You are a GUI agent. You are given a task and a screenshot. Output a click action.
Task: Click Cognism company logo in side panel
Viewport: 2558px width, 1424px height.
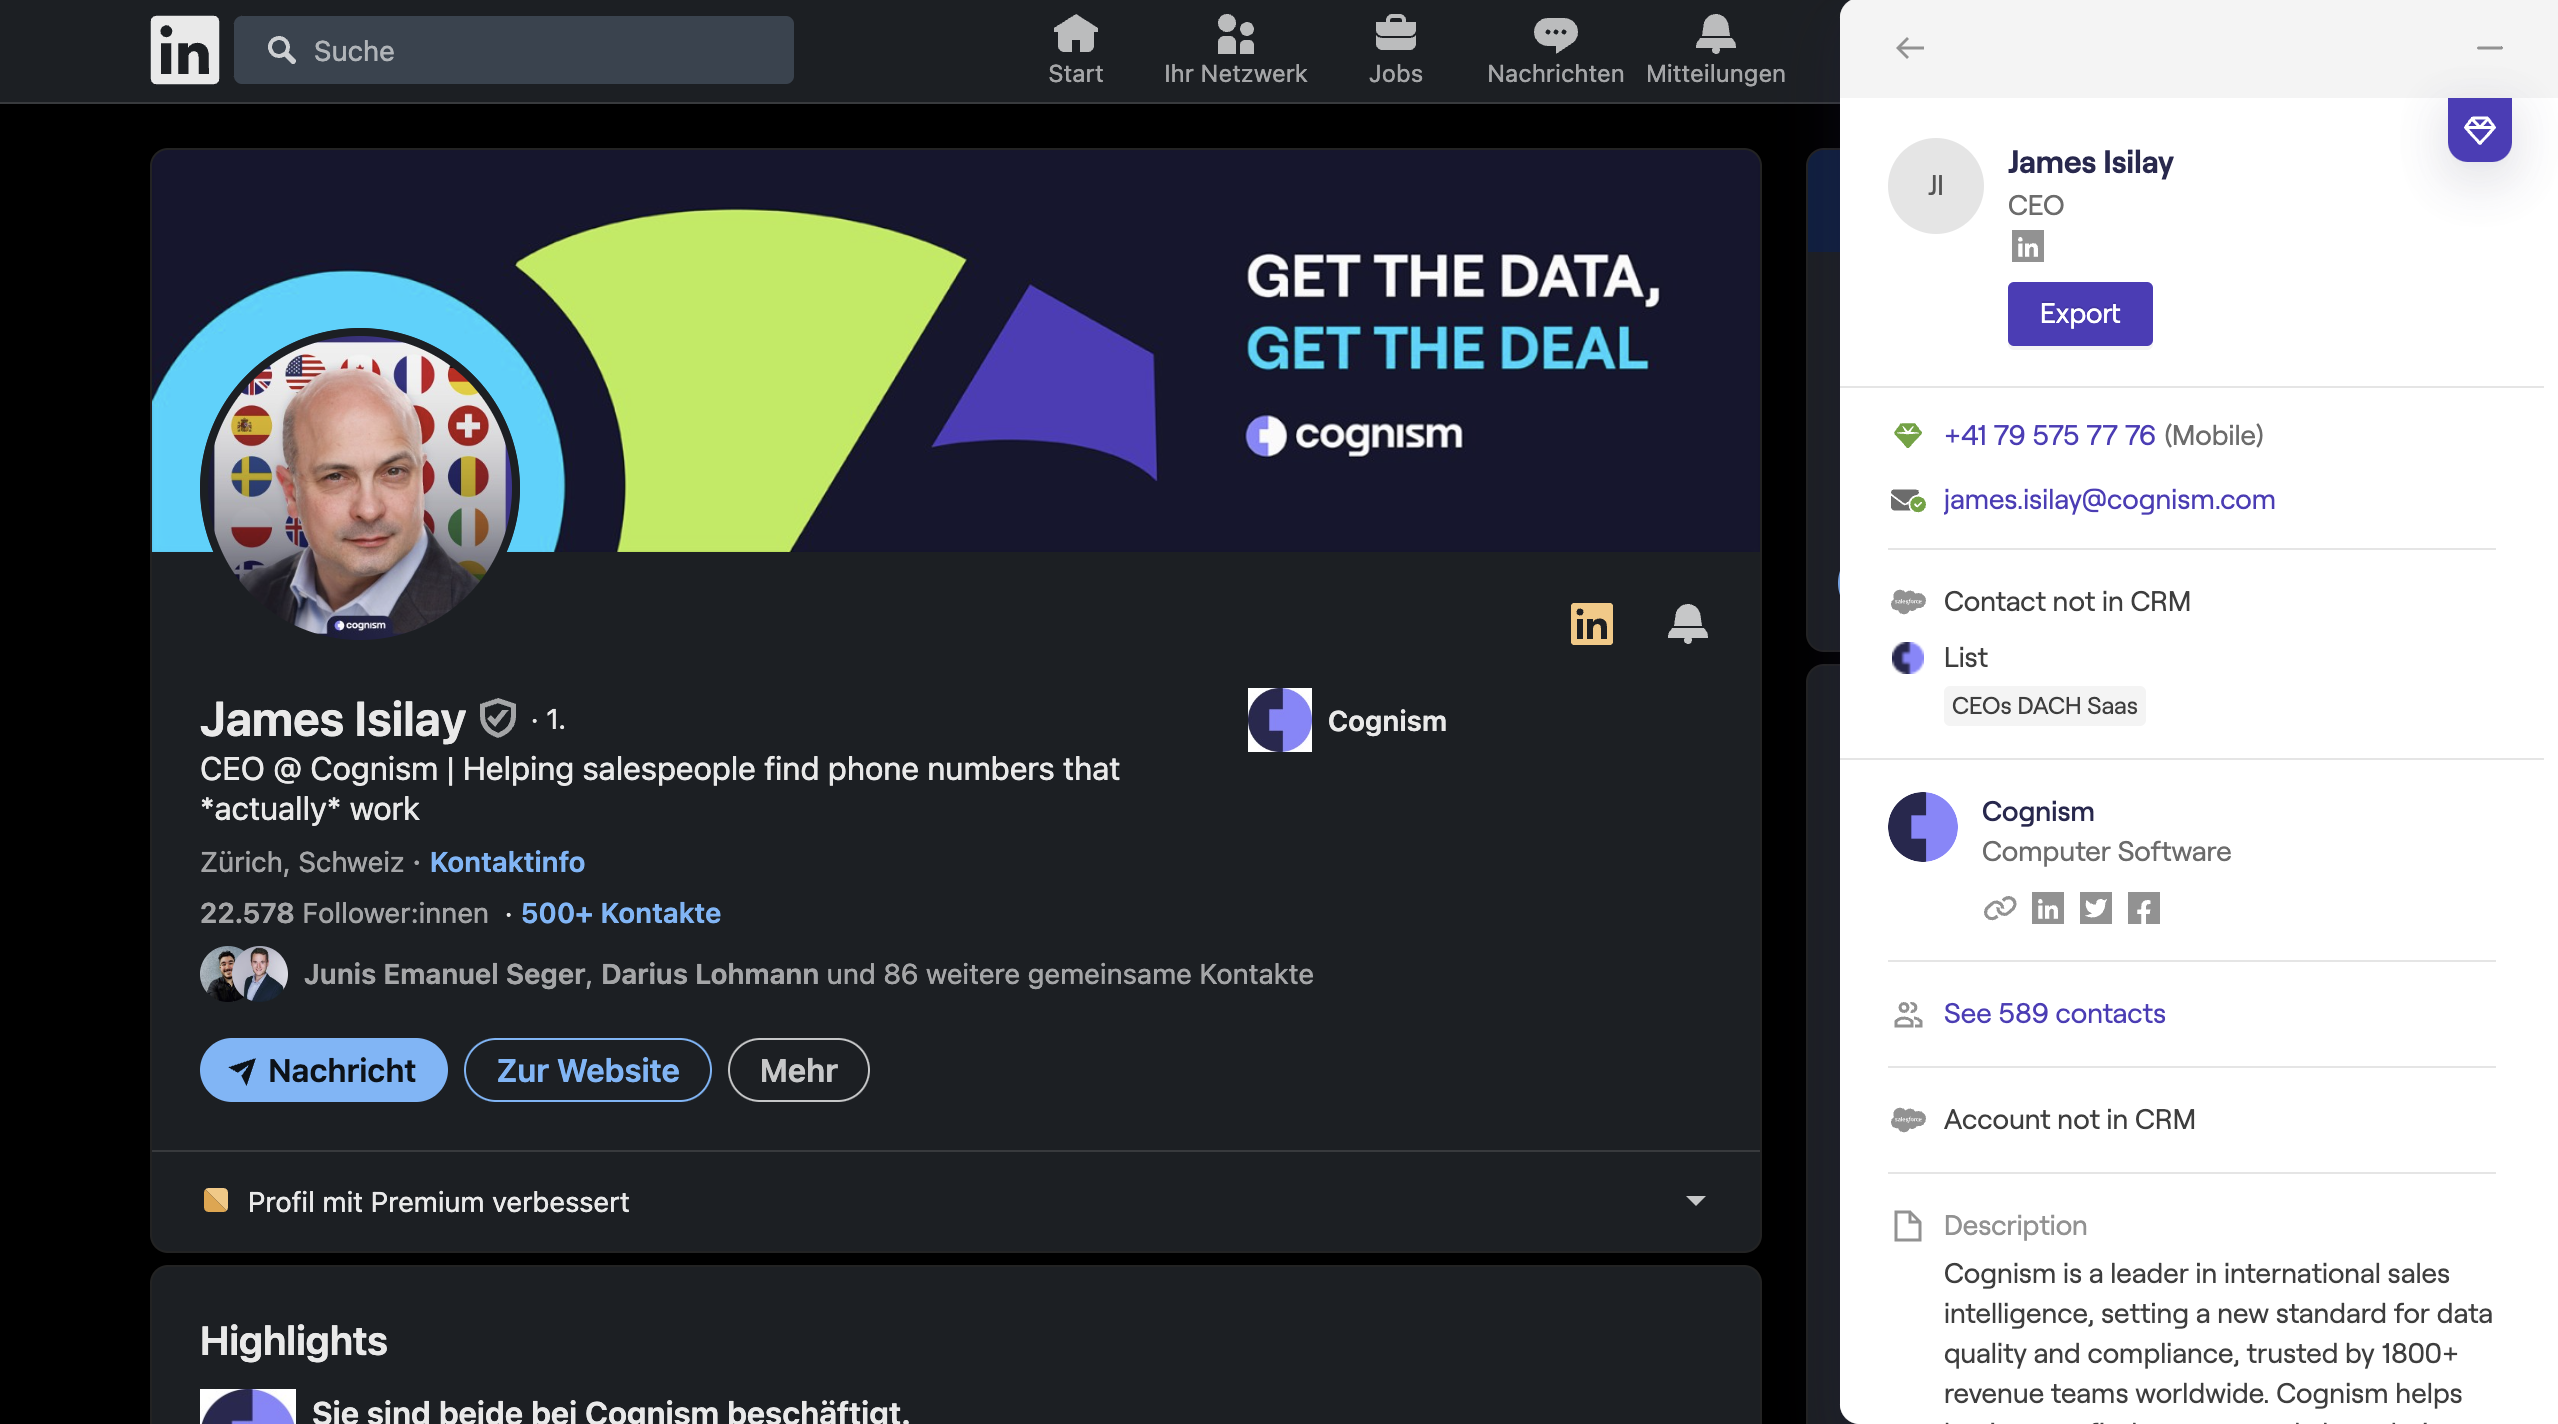tap(1923, 827)
